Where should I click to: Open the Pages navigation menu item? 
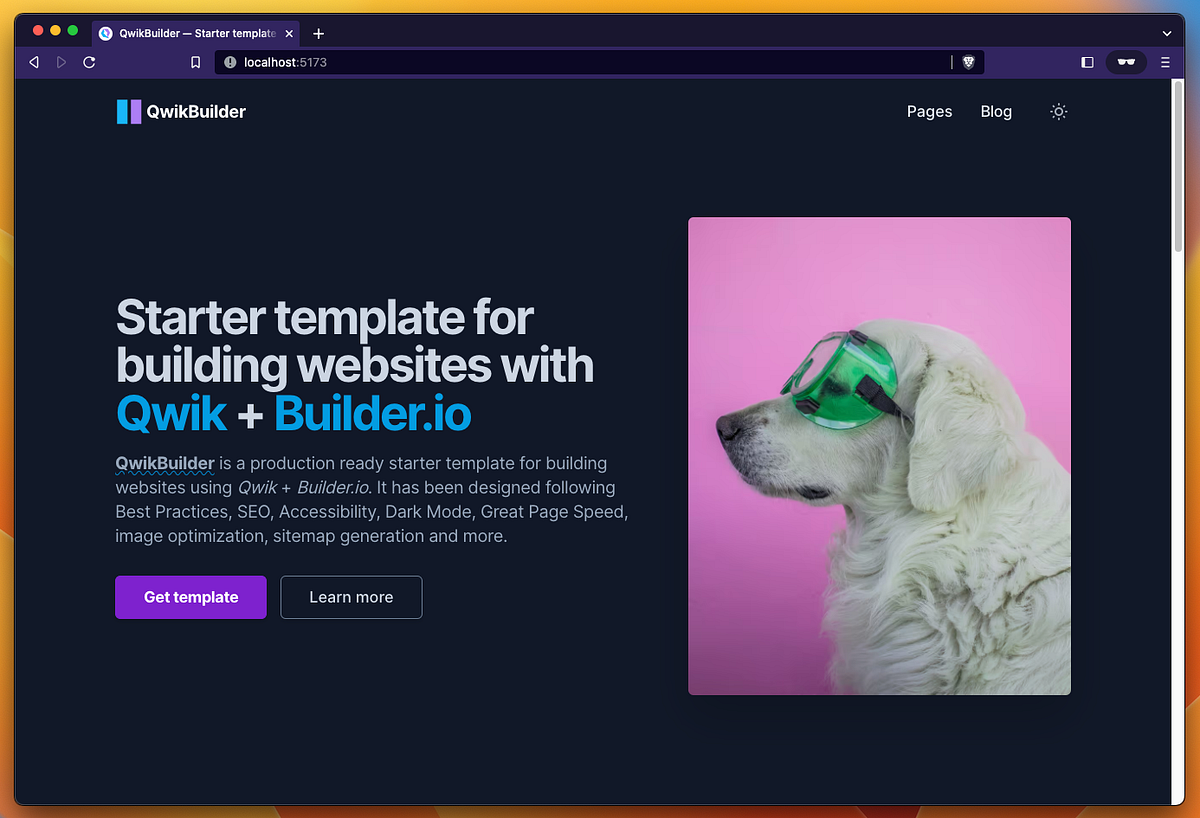tap(929, 111)
